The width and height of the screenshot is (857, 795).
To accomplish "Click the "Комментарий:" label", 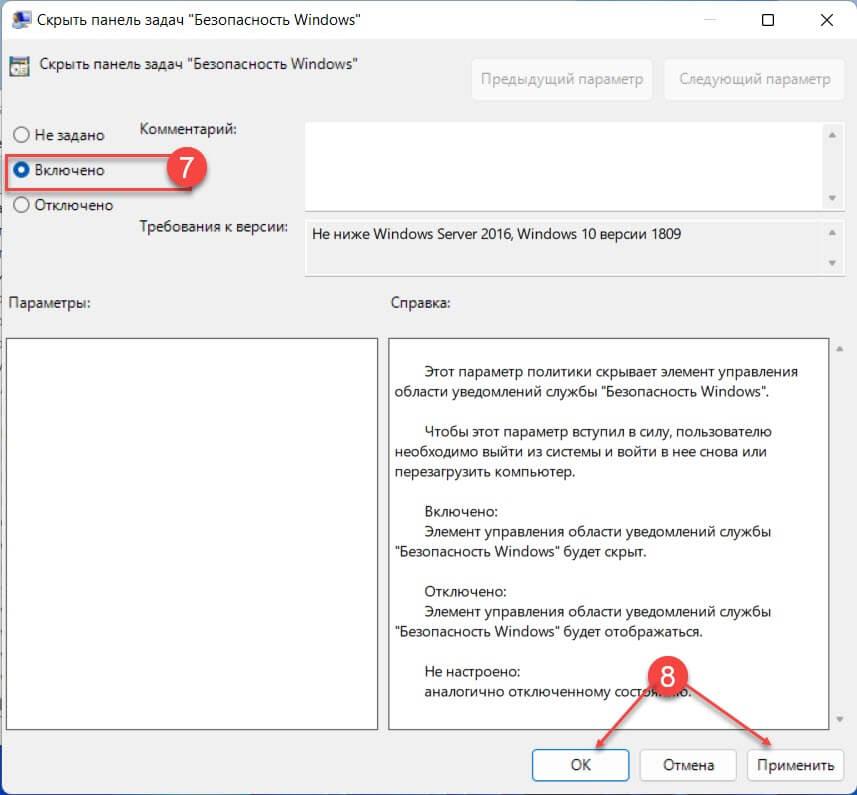I will pos(188,129).
